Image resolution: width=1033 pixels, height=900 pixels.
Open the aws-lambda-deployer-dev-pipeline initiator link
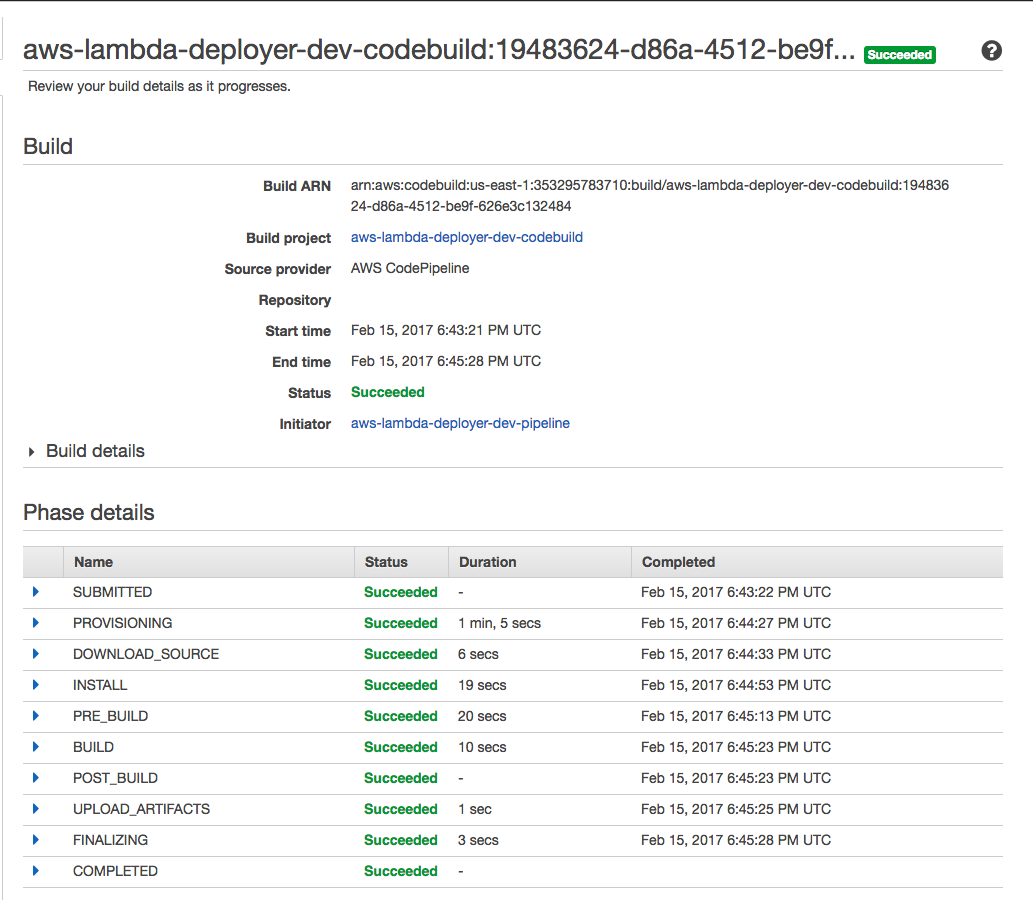click(460, 423)
